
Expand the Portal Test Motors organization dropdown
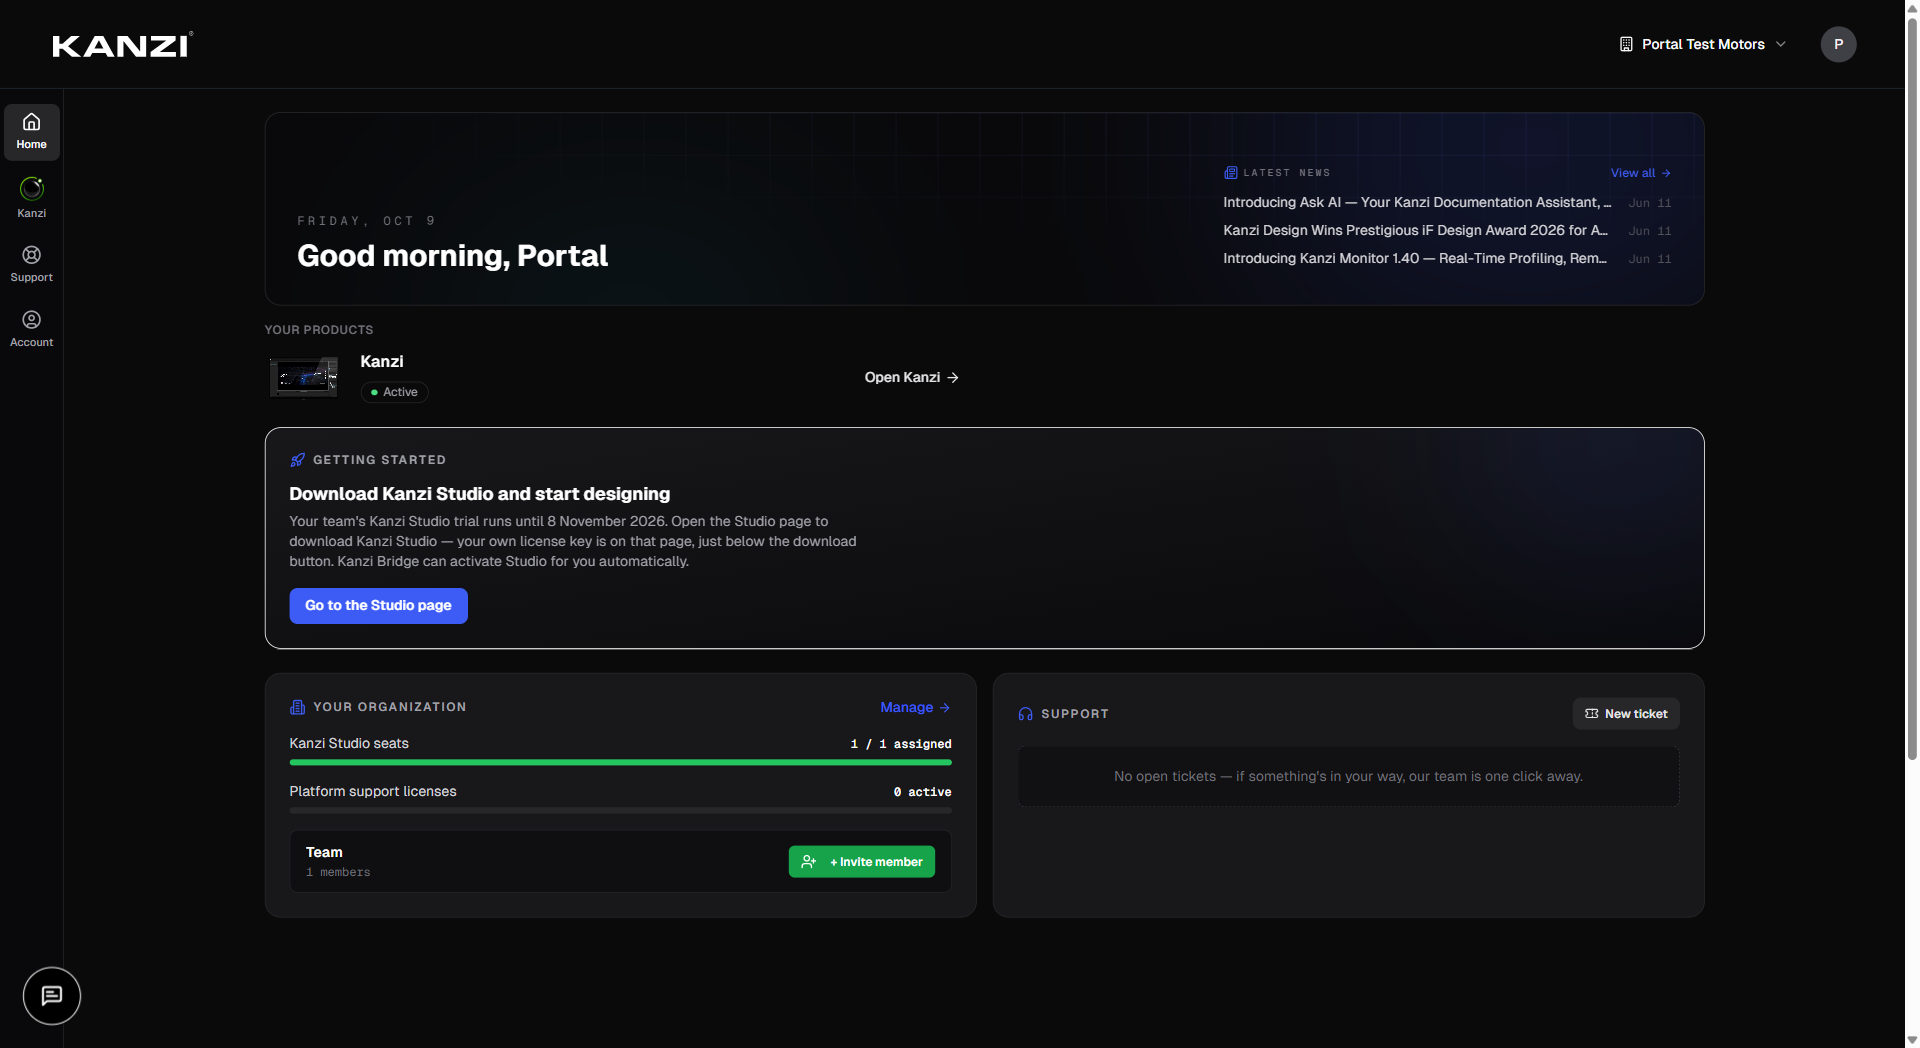pos(1703,44)
